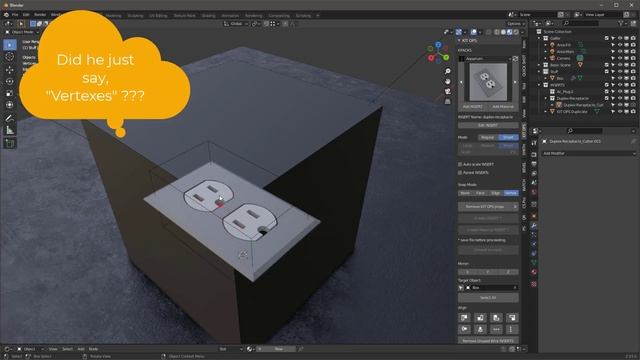Set Snap Mode to Face
This screenshot has height=360, width=640.
pos(480,193)
